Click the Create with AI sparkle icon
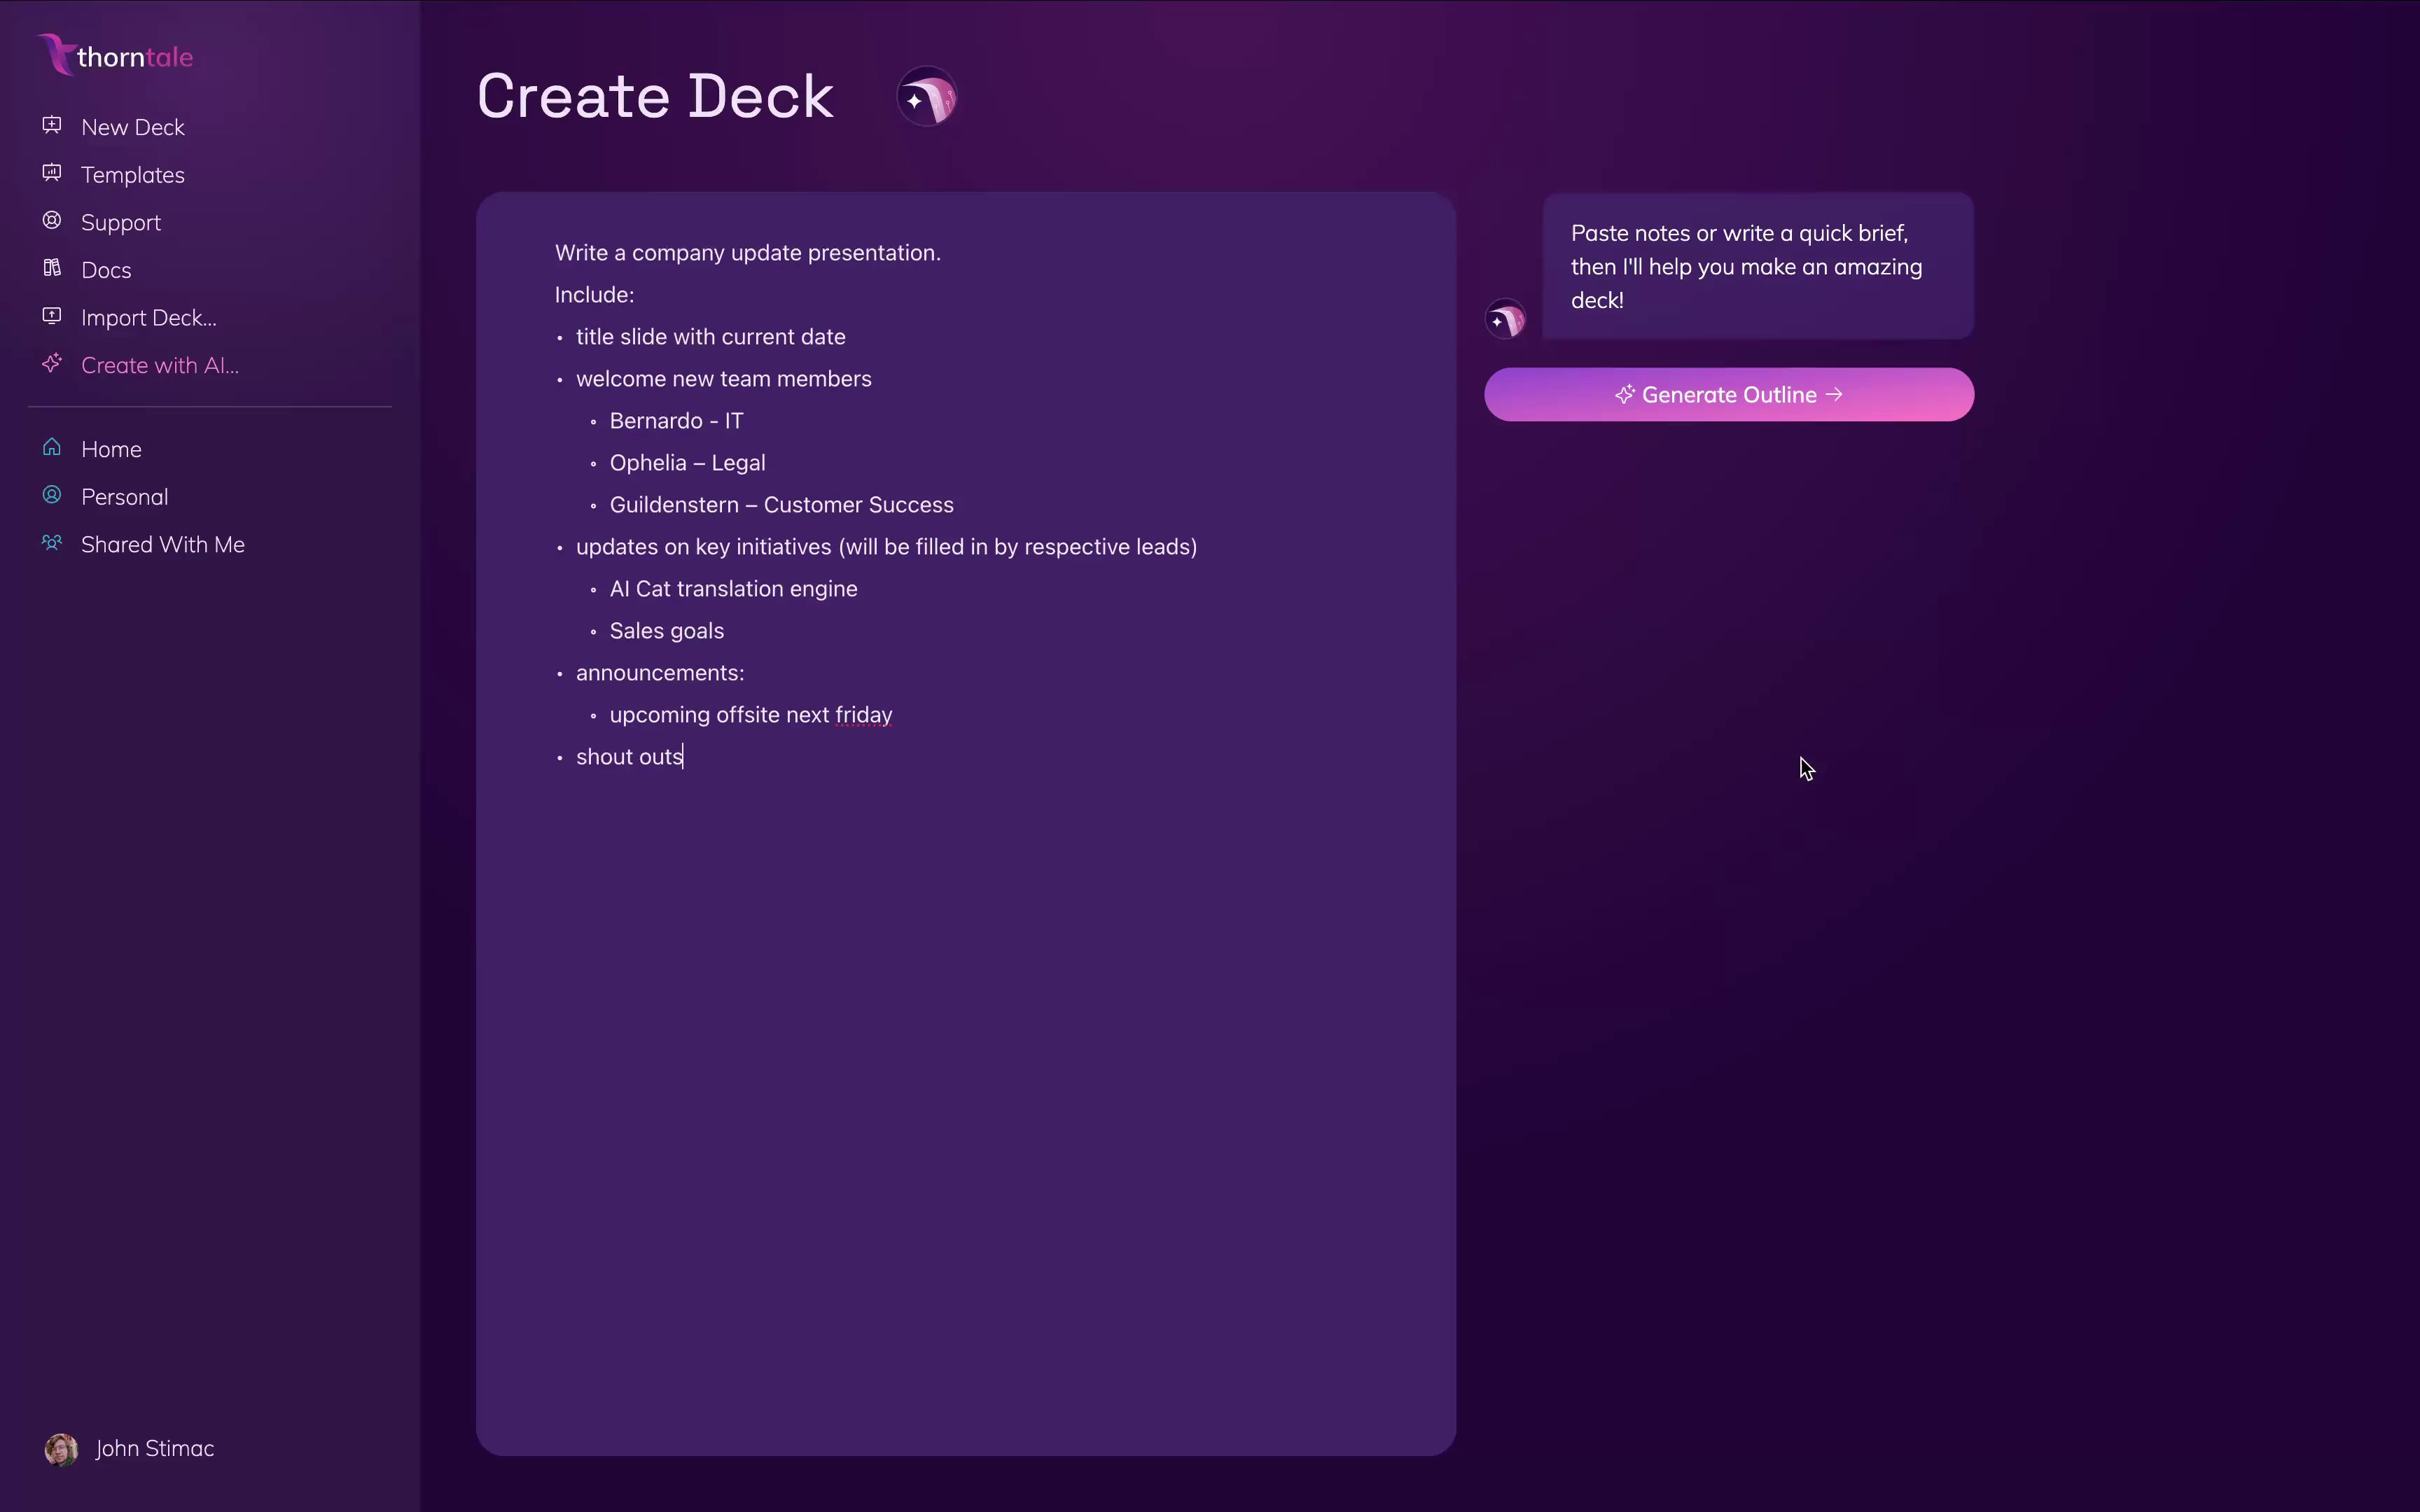Image resolution: width=2420 pixels, height=1512 pixels. click(52, 363)
